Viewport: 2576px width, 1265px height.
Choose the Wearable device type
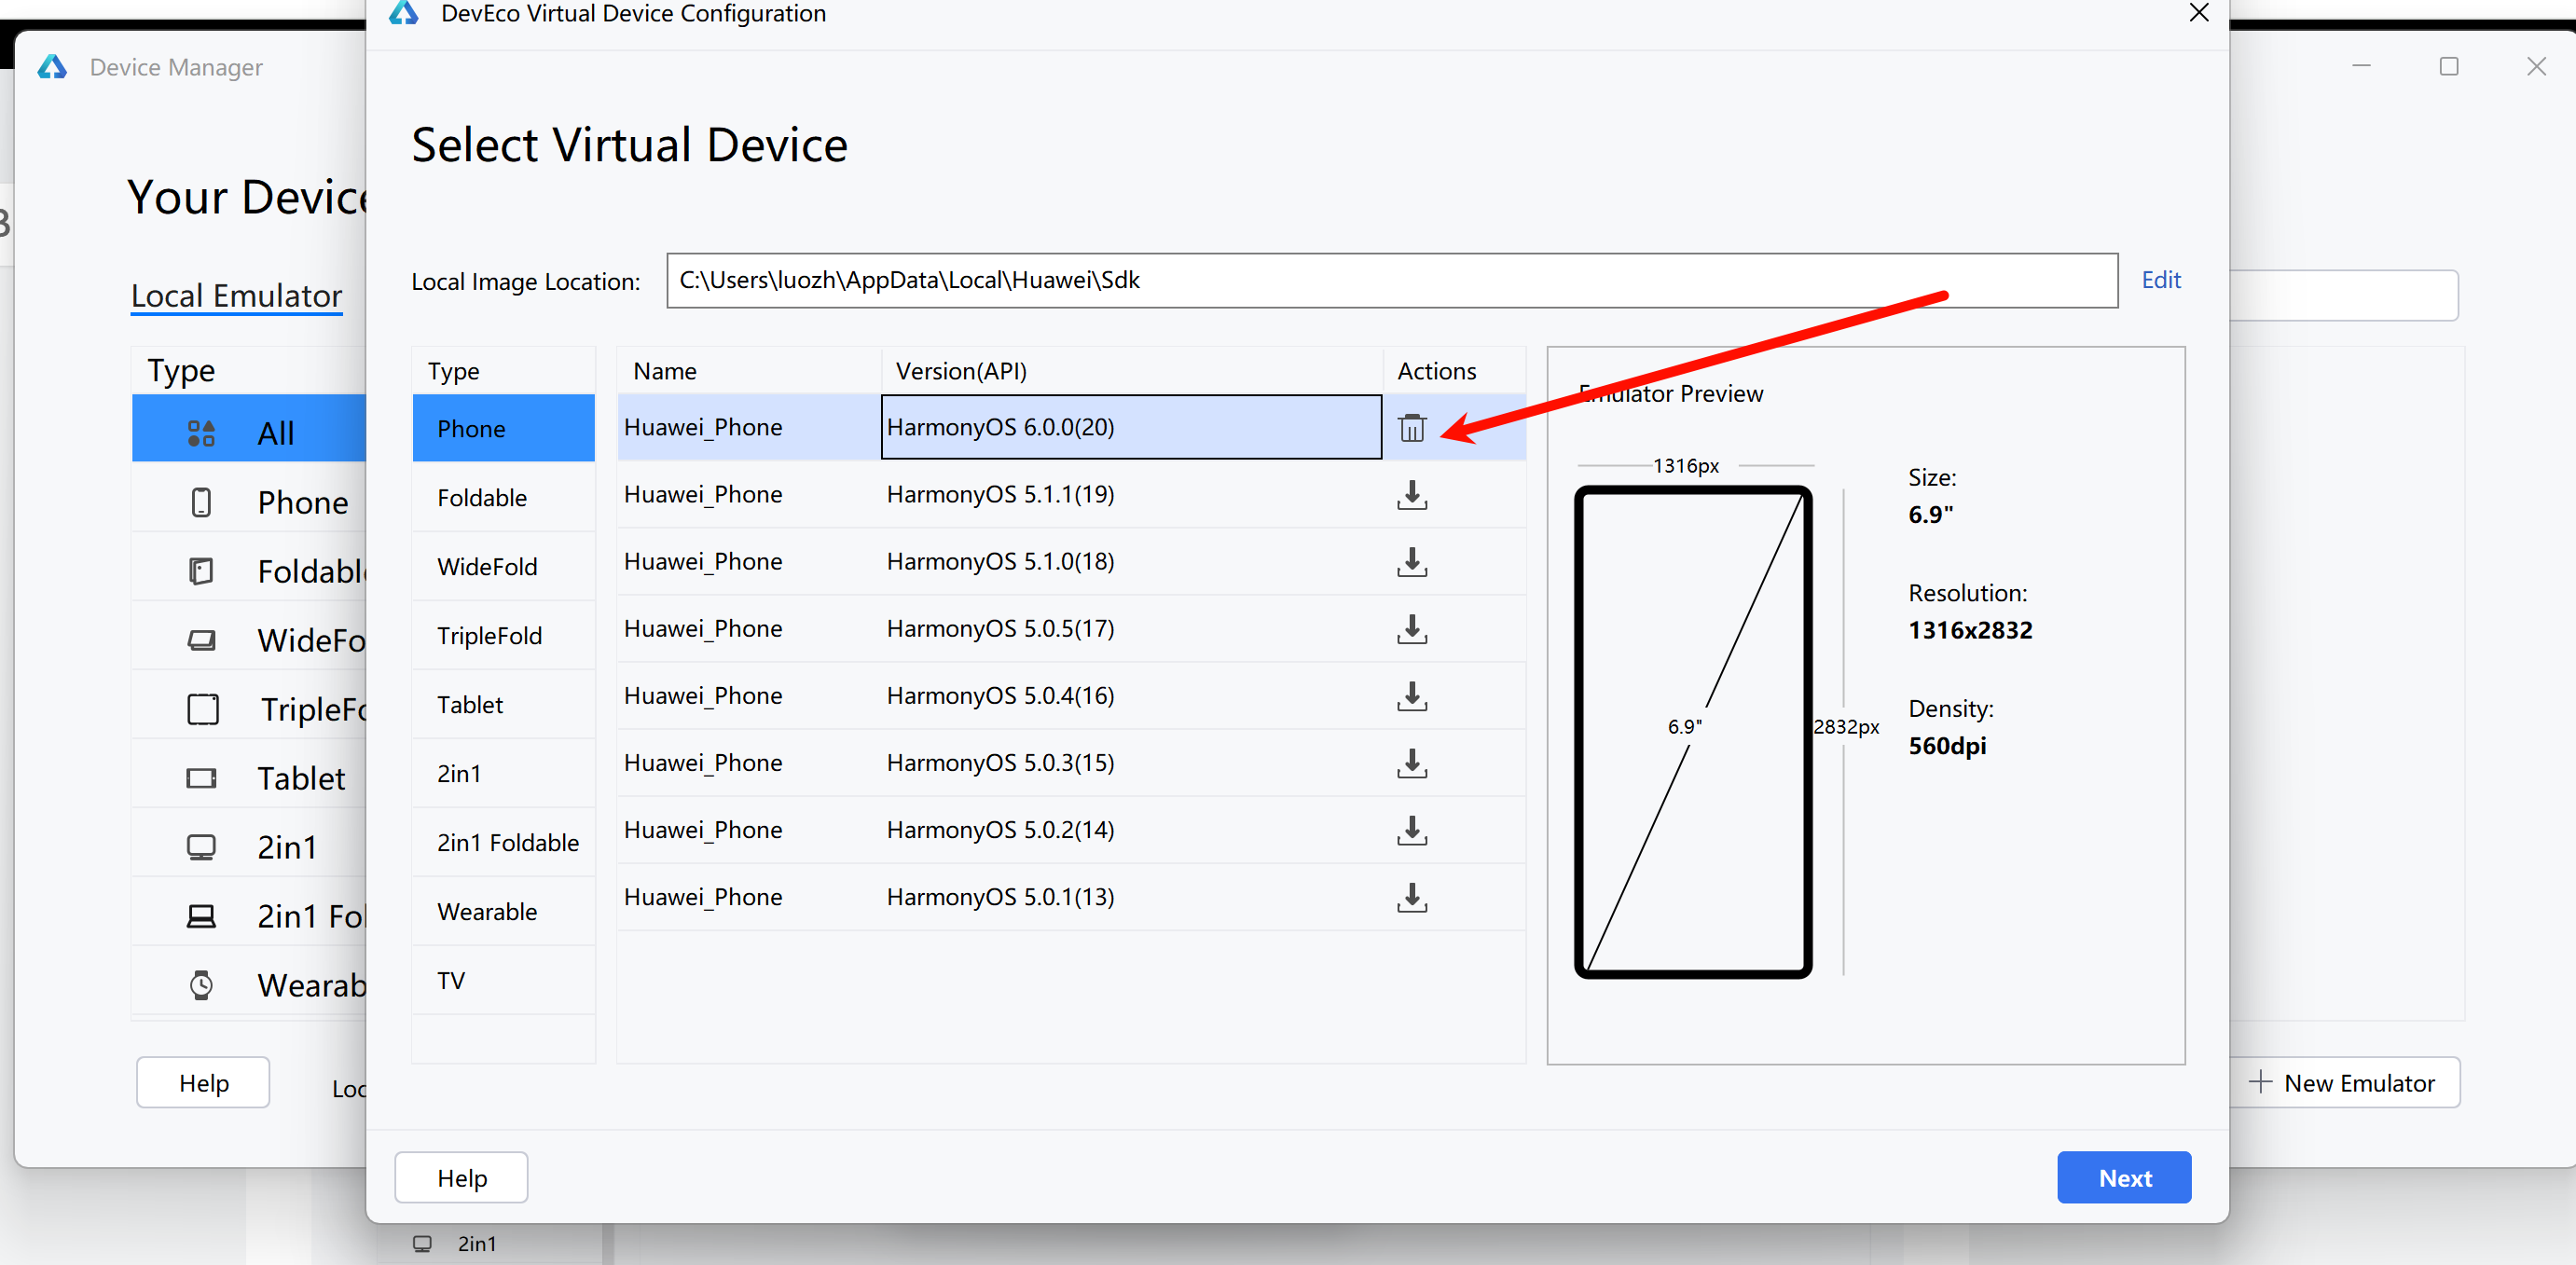(487, 911)
